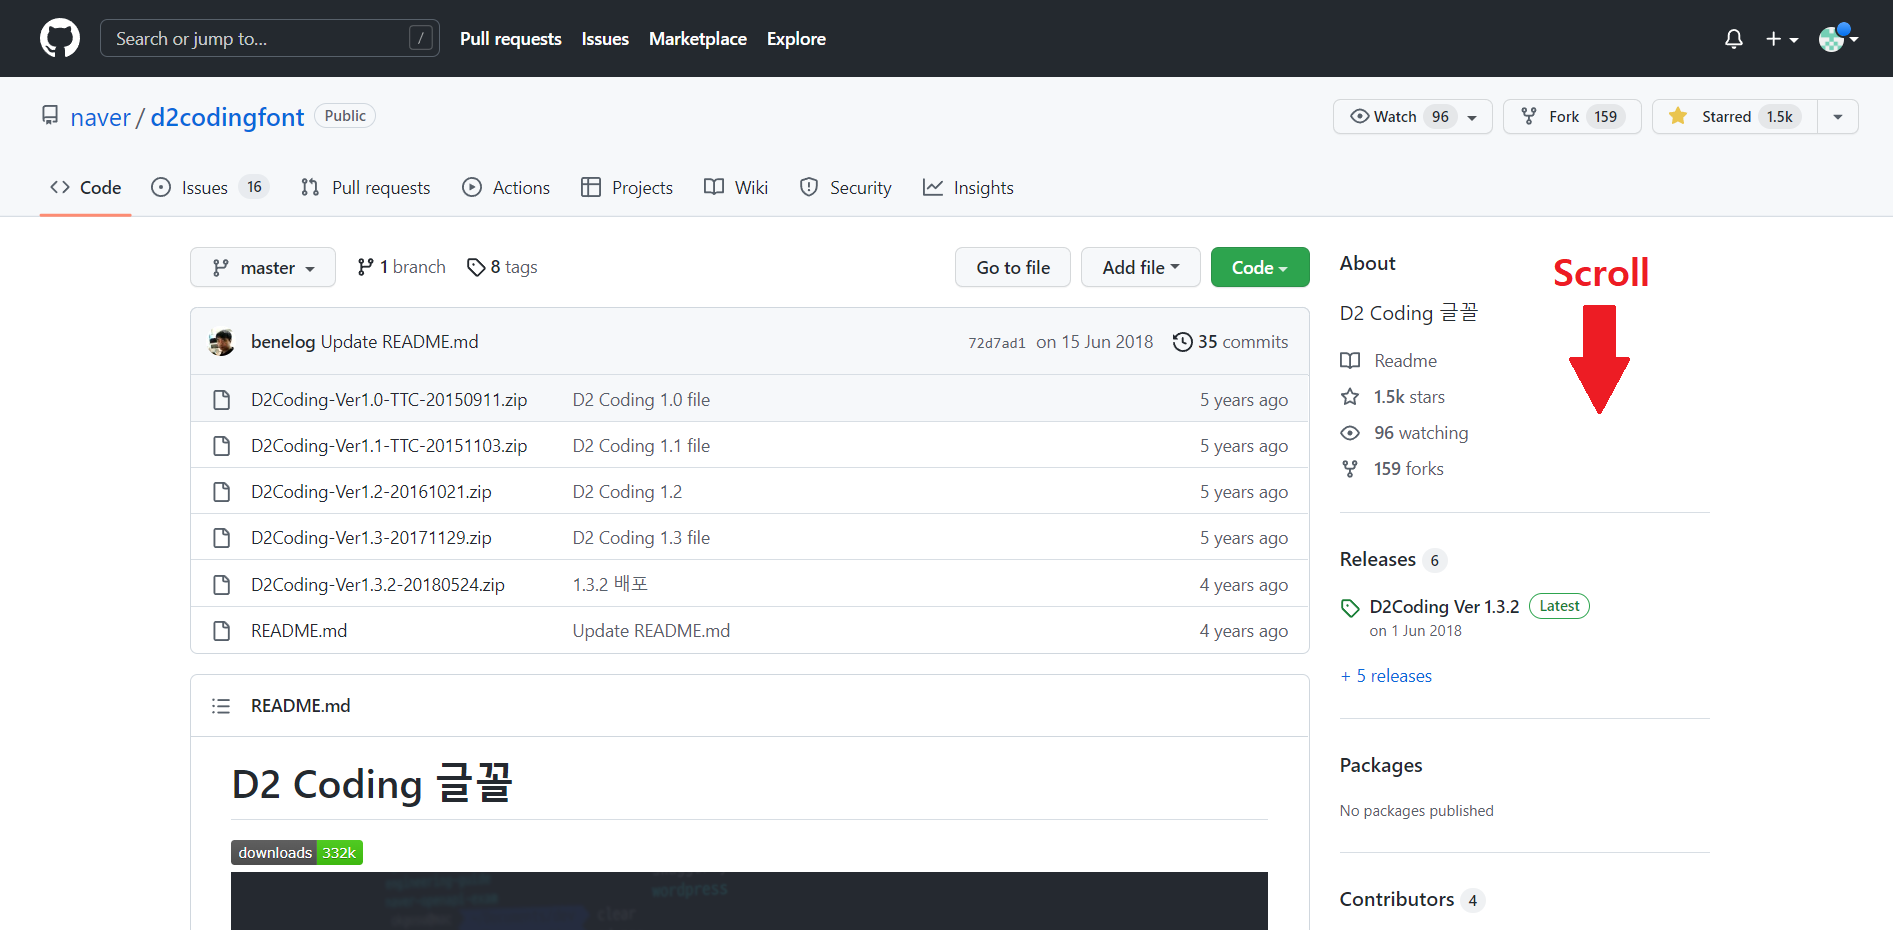Click the D2 Coding 1.2 commit message
Image resolution: width=1893 pixels, height=930 pixels.
click(x=627, y=492)
